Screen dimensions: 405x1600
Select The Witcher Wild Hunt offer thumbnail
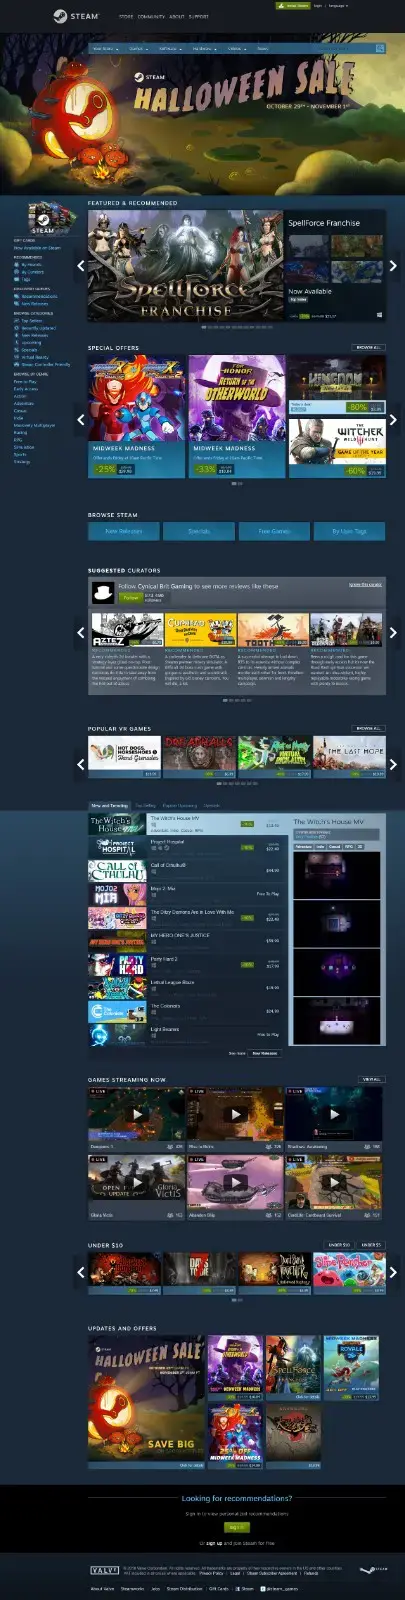[337, 446]
